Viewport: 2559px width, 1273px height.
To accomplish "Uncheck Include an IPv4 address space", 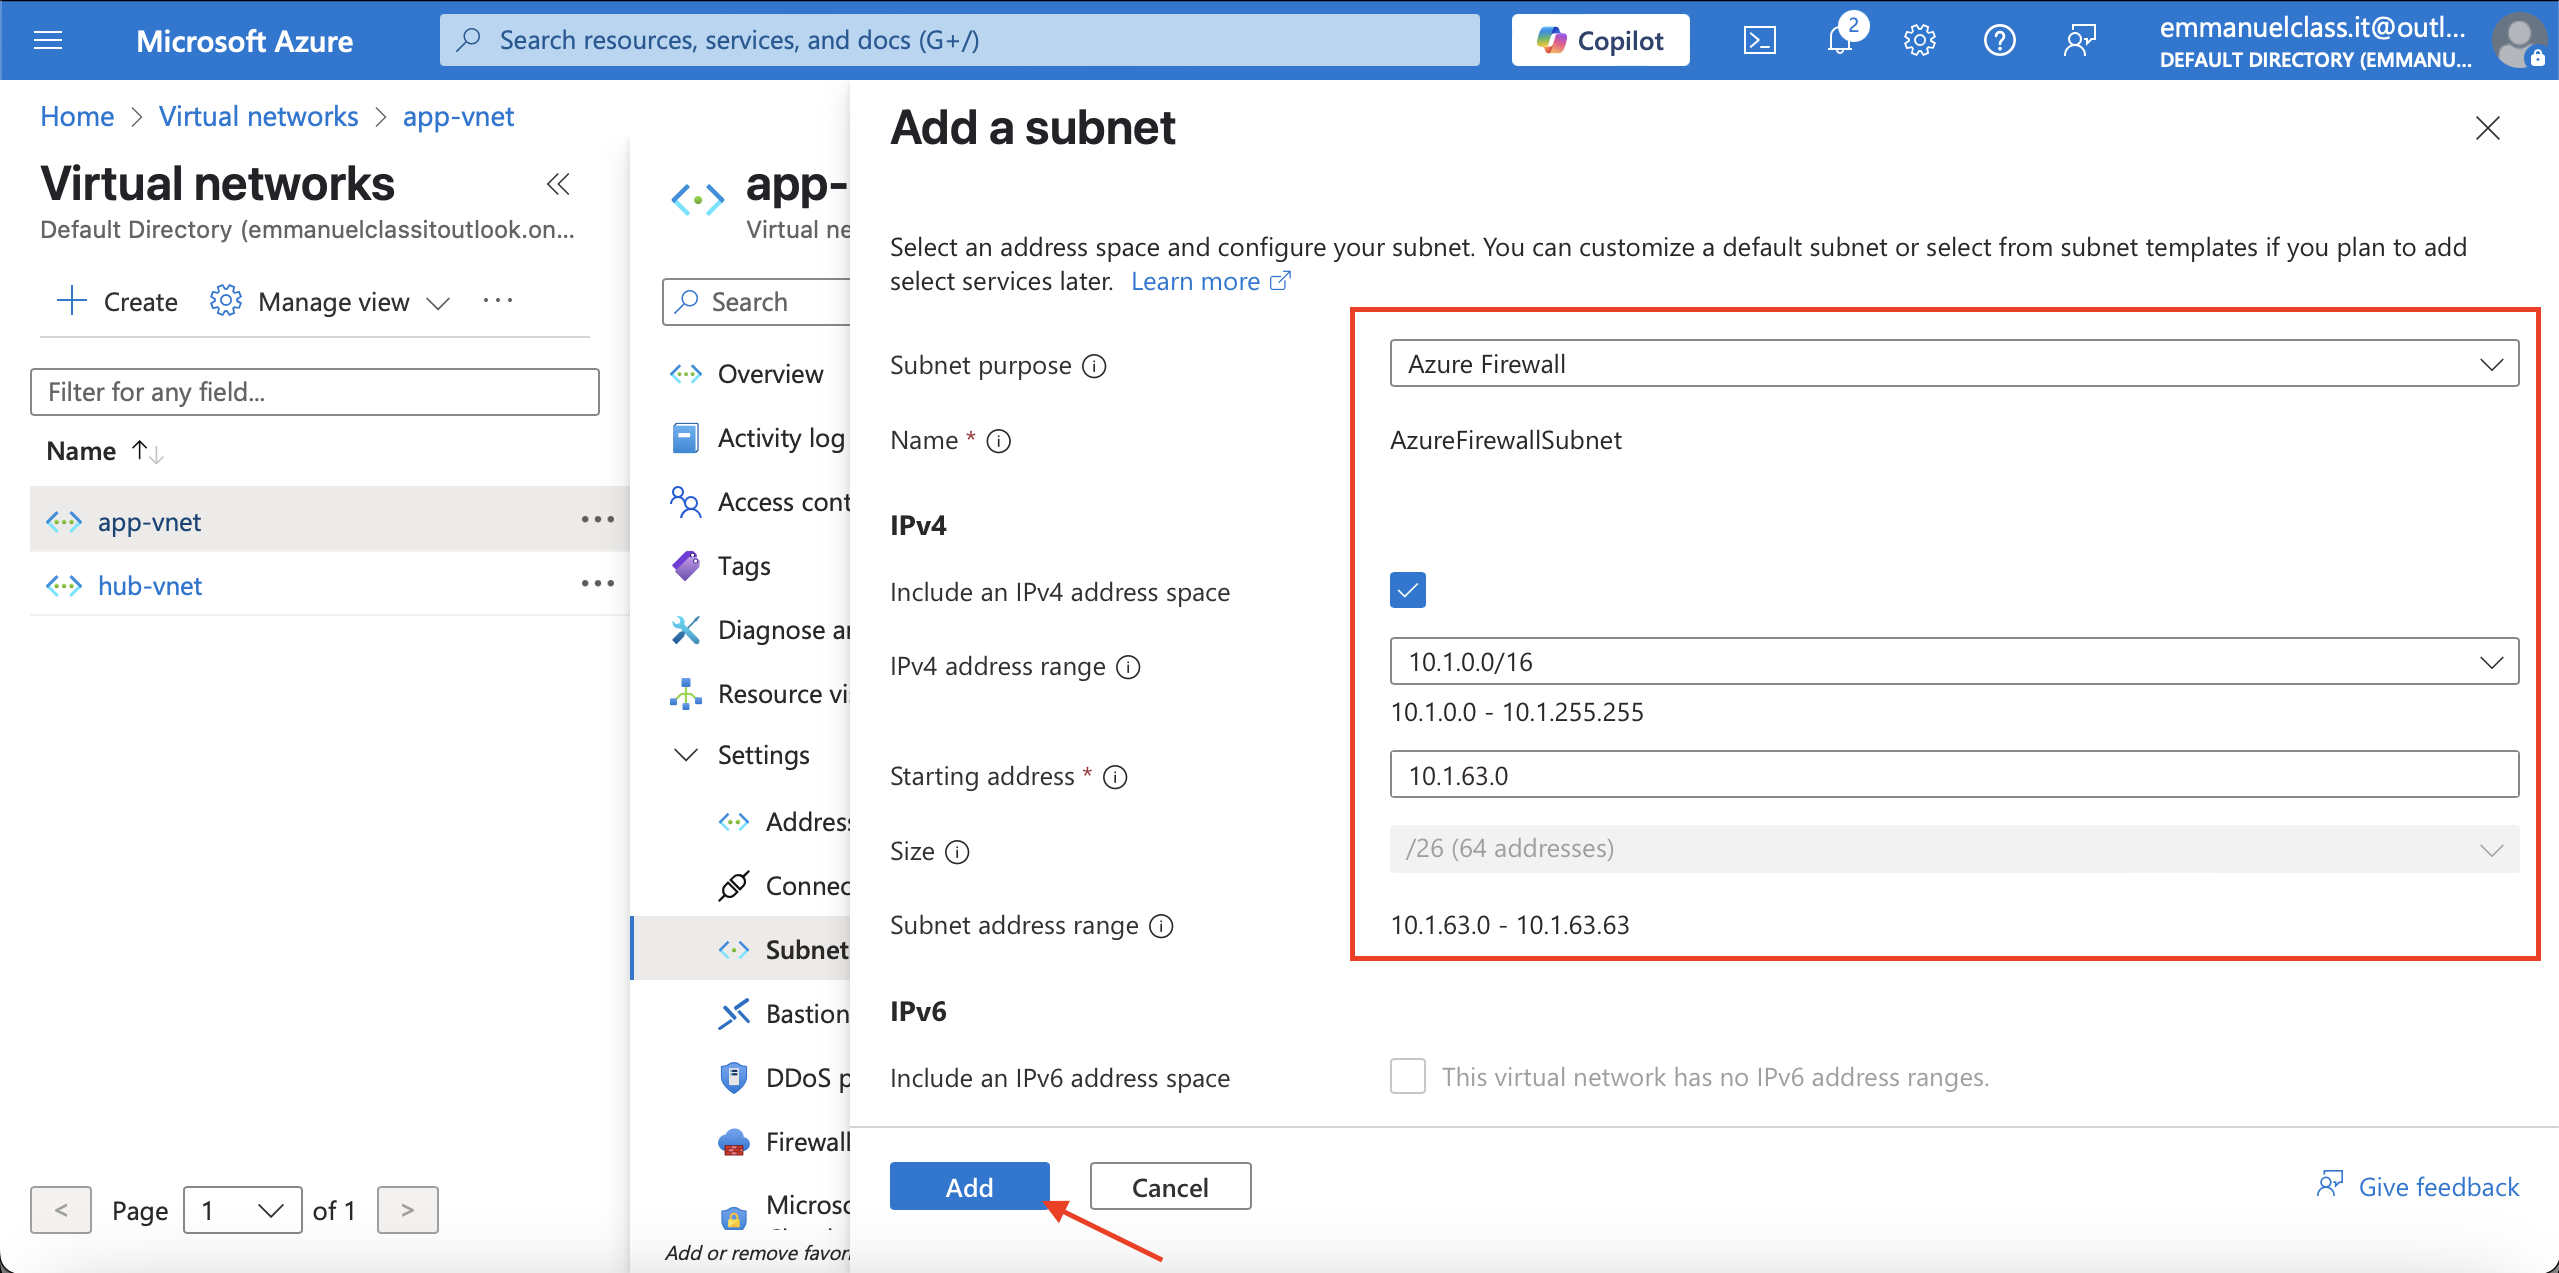I will 1408,590.
